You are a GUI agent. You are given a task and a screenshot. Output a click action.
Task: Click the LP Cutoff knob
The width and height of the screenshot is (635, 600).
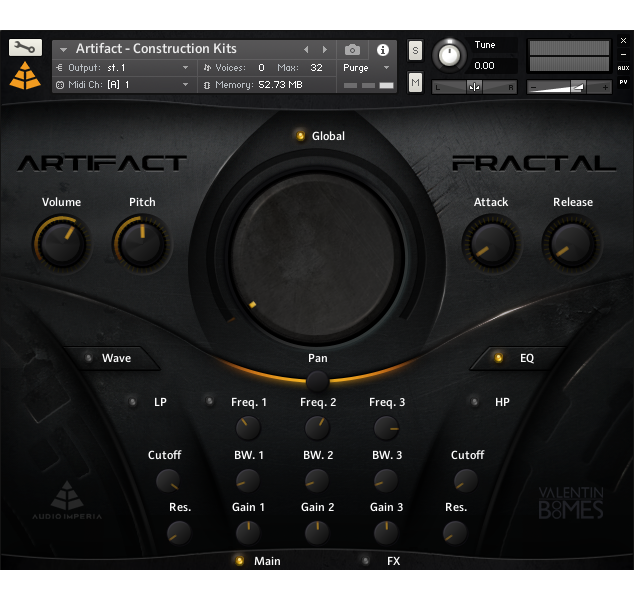click(x=168, y=481)
